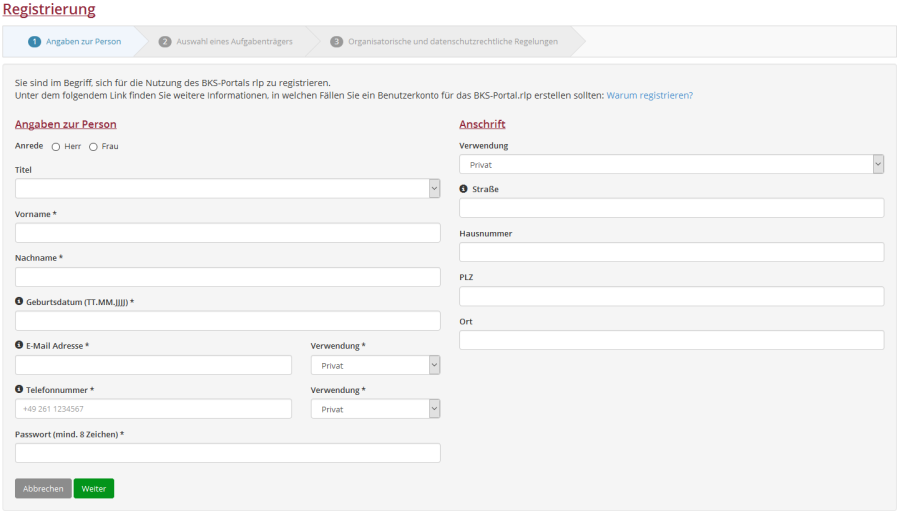The image size is (900, 514).
Task: Click the PLZ input field
Action: click(671, 297)
